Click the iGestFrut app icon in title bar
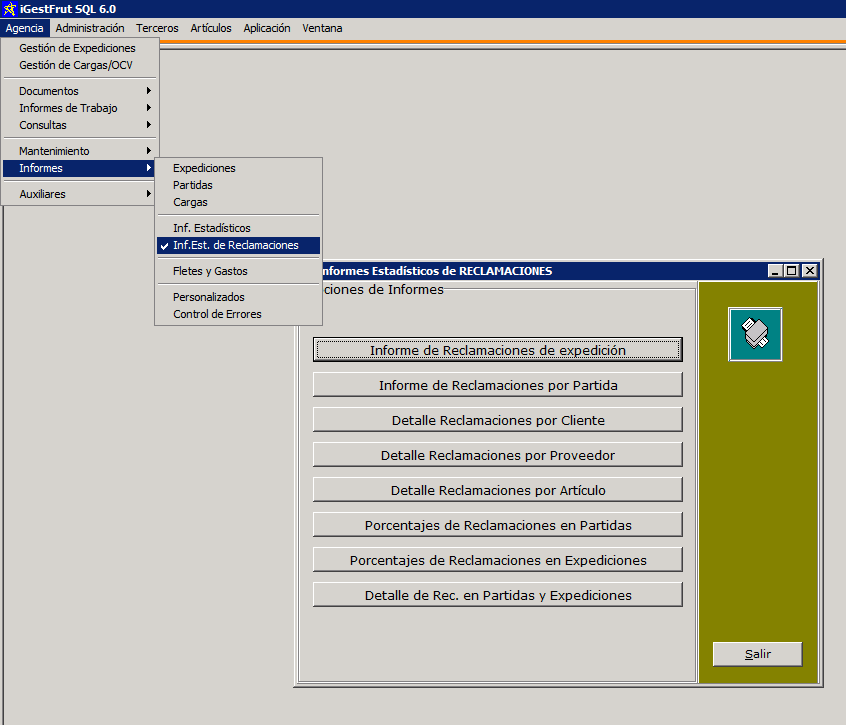The image size is (846, 725). click(x=9, y=9)
